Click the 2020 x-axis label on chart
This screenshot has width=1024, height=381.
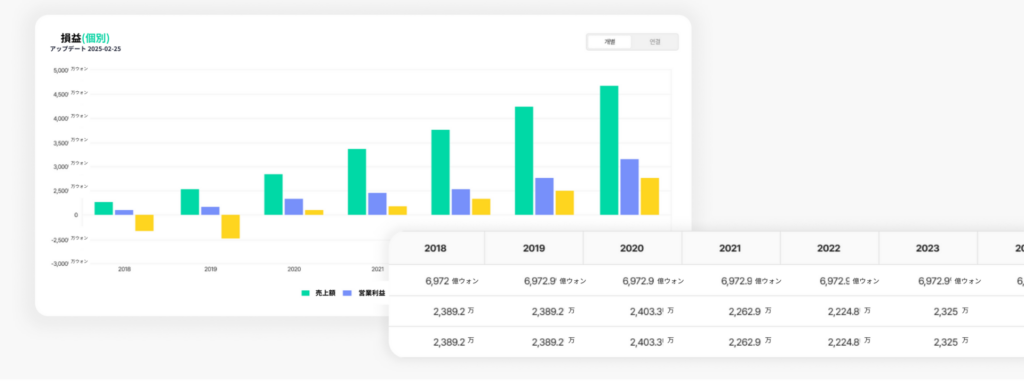[x=294, y=269]
